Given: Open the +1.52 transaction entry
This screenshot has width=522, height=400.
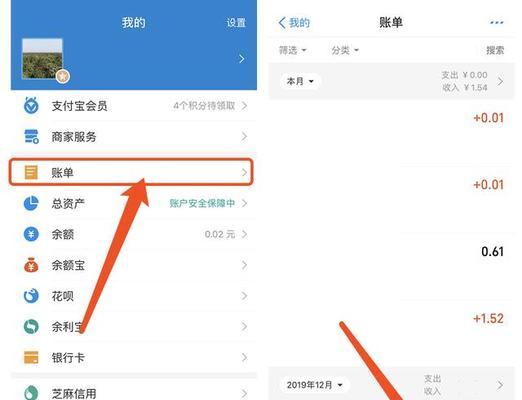Looking at the screenshot, I should tap(392, 318).
